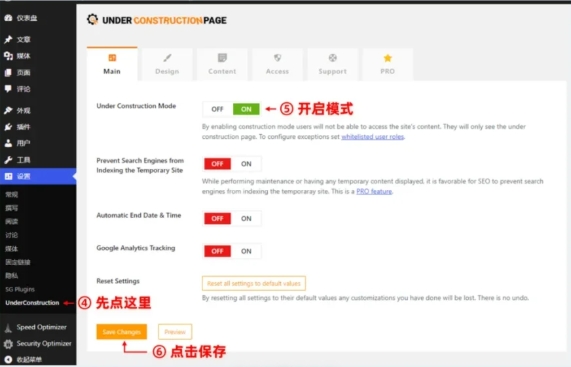Open the Speed Optimizer sidebar icon
Image resolution: width=571 pixels, height=367 pixels.
[8, 327]
